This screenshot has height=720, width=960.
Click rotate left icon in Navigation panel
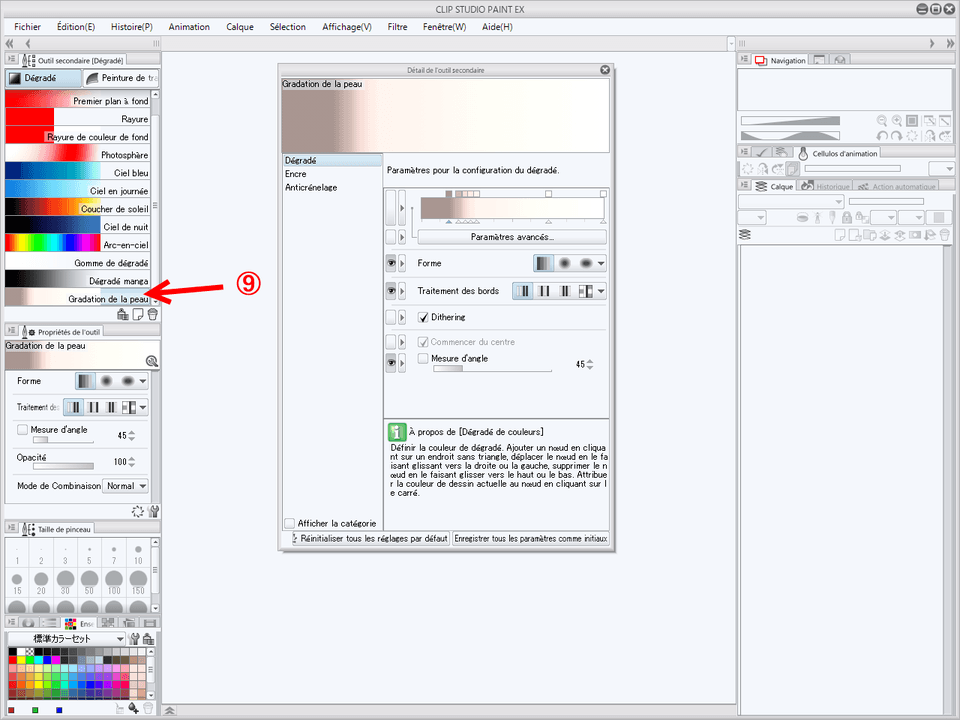(x=881, y=135)
